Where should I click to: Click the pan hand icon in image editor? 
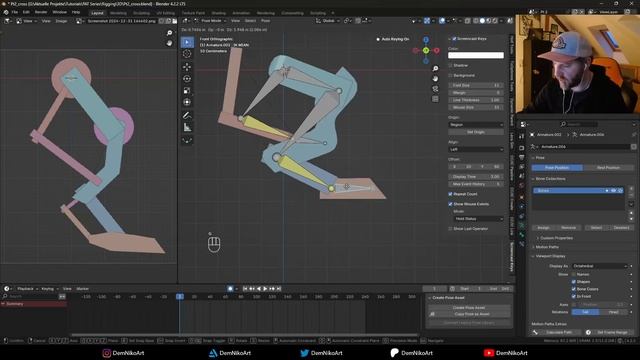[x=169, y=43]
